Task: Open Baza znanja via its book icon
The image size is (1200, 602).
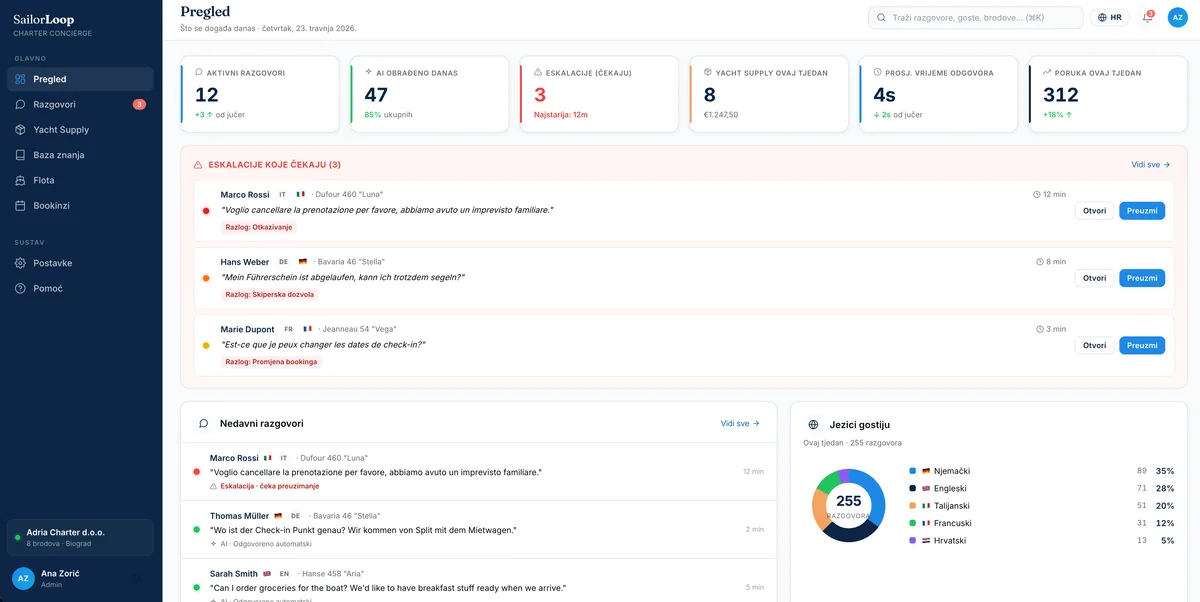Action: pos(21,155)
